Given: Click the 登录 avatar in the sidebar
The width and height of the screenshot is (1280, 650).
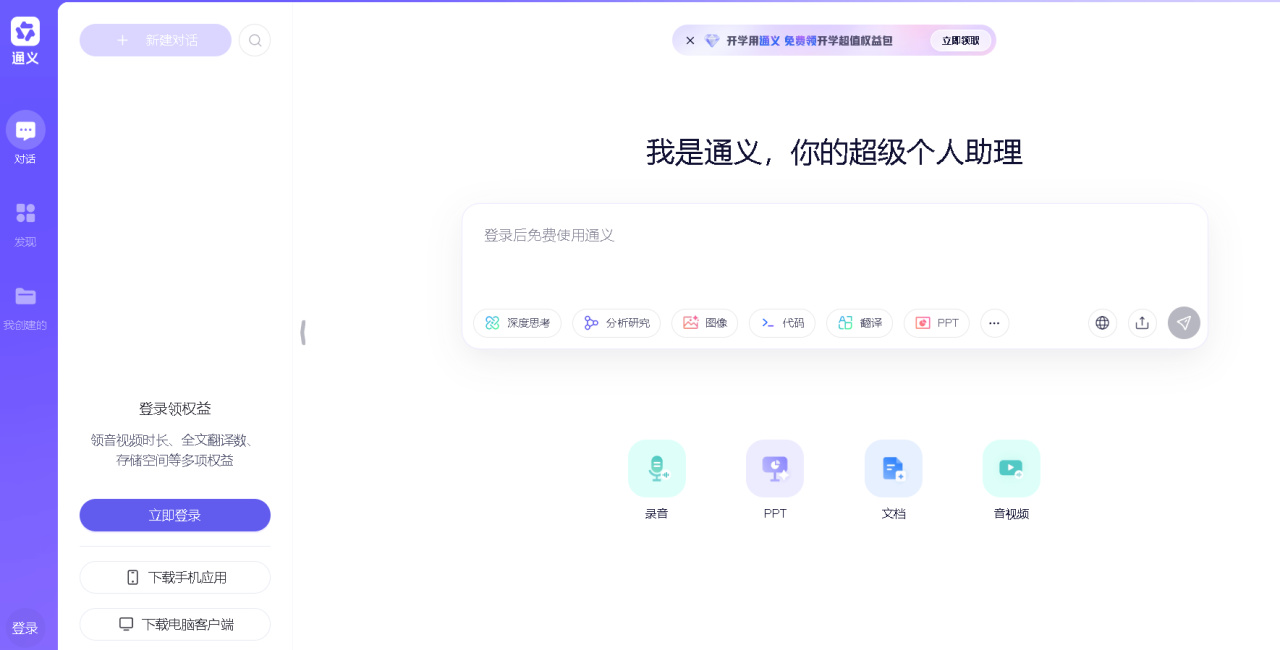Looking at the screenshot, I should click(x=25, y=628).
